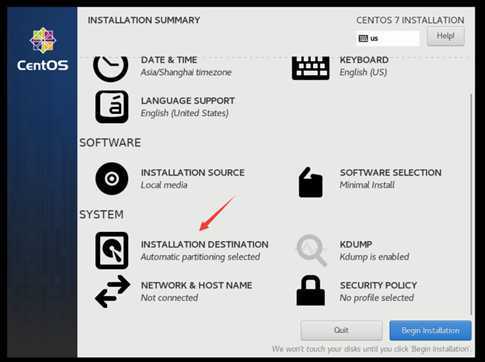Open the SOFTWARE SELECTION label

pyautogui.click(x=391, y=173)
